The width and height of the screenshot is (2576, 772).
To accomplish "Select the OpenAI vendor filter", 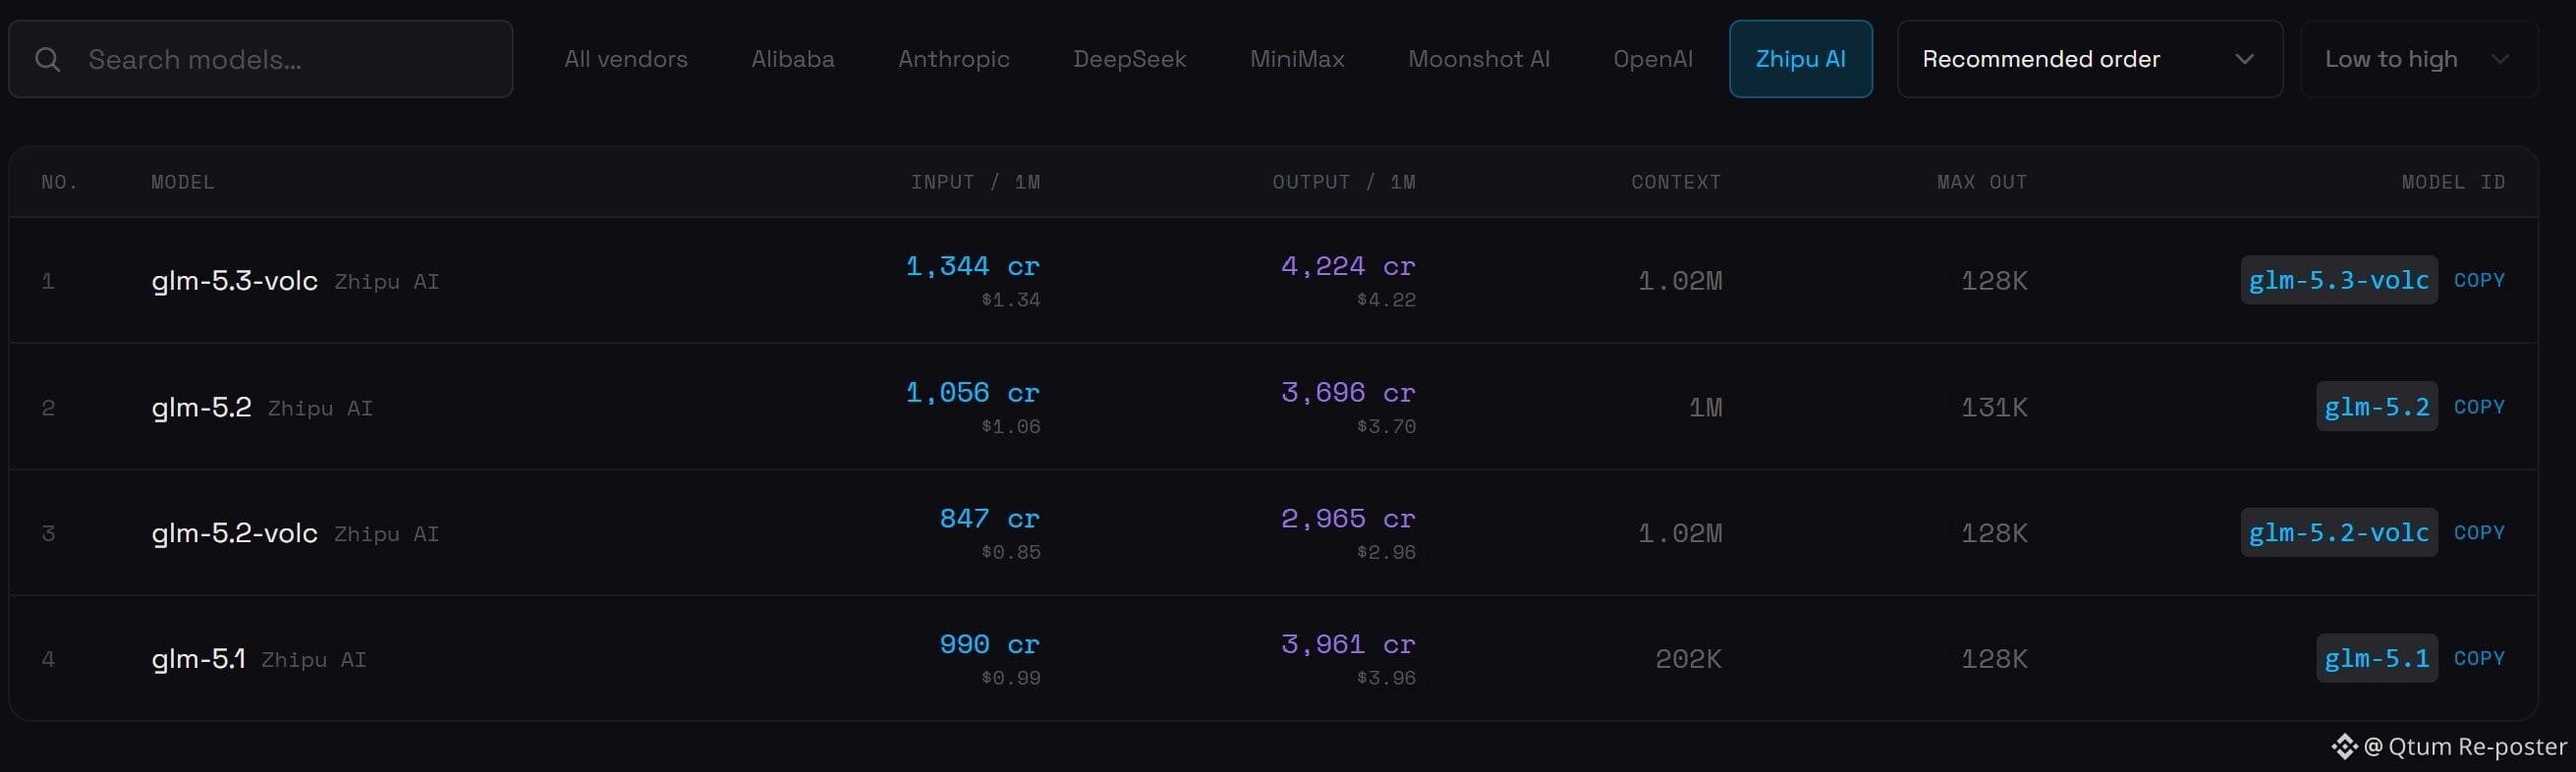I will coord(1653,59).
